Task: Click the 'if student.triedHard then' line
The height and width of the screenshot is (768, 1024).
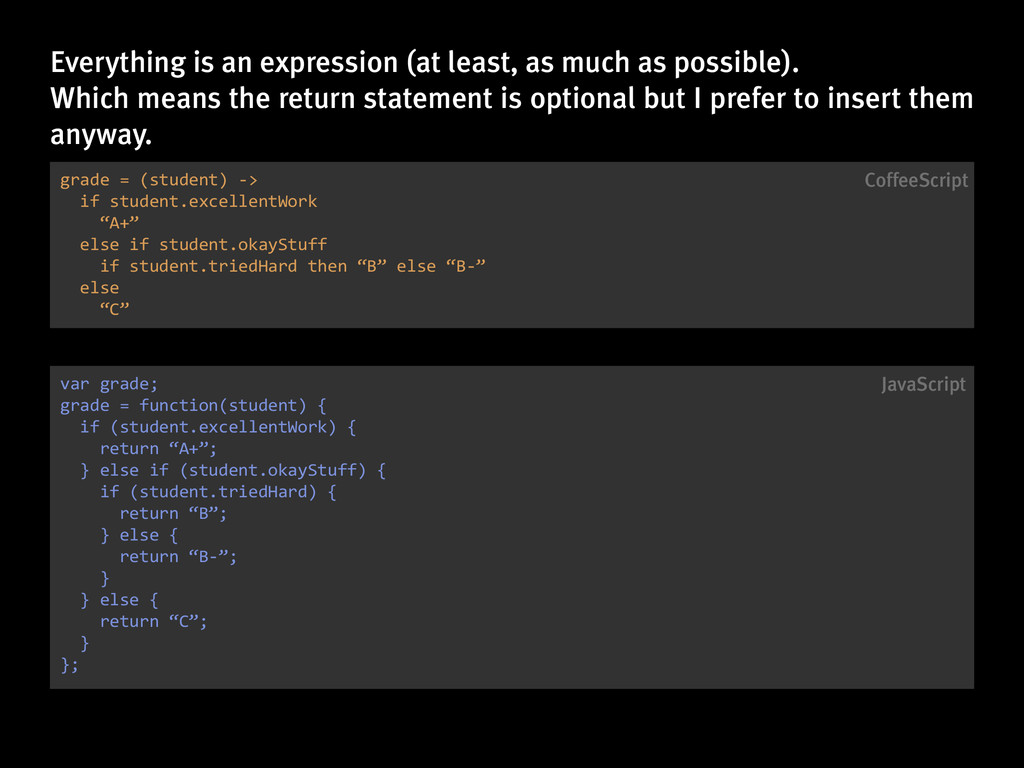Action: (x=293, y=266)
